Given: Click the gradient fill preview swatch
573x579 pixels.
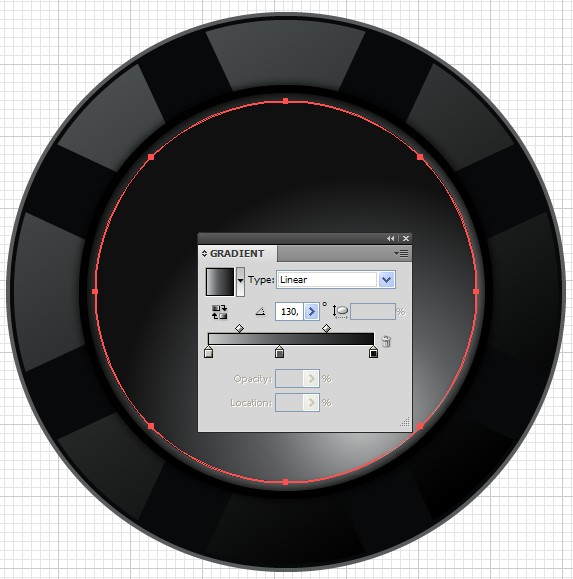Looking at the screenshot, I should point(220,282).
